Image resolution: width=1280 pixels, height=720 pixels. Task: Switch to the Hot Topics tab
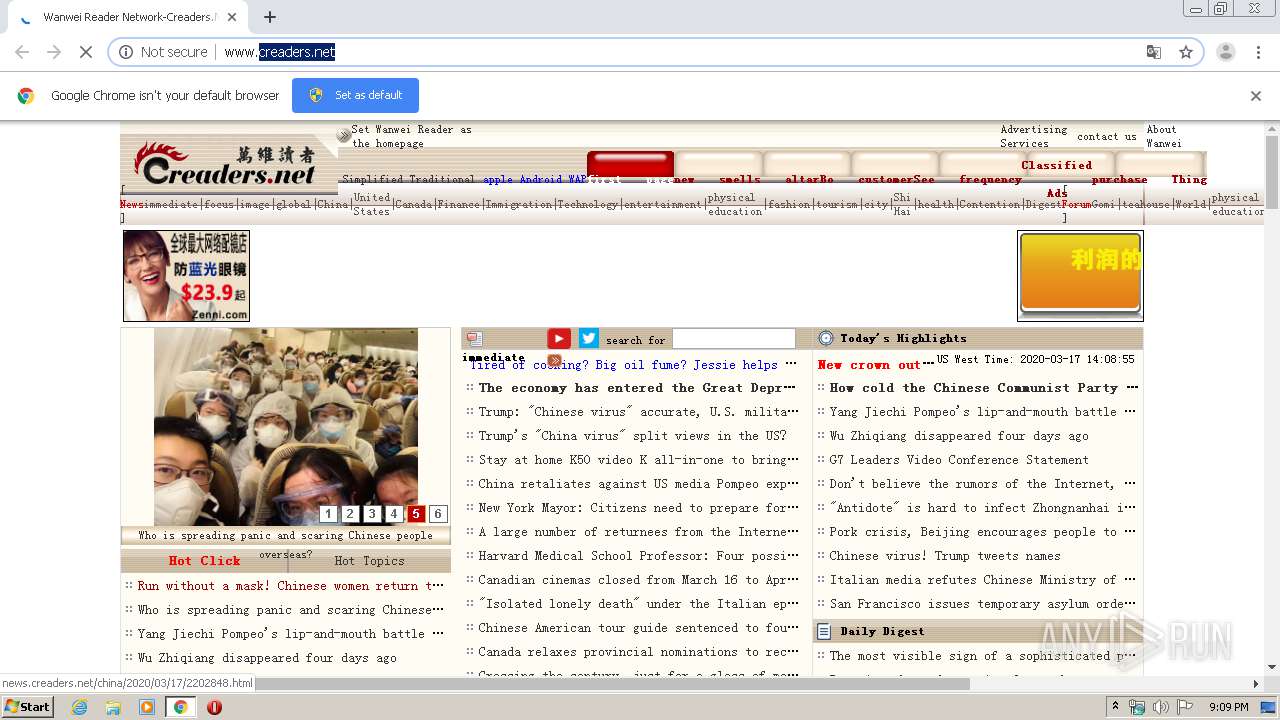(x=369, y=561)
